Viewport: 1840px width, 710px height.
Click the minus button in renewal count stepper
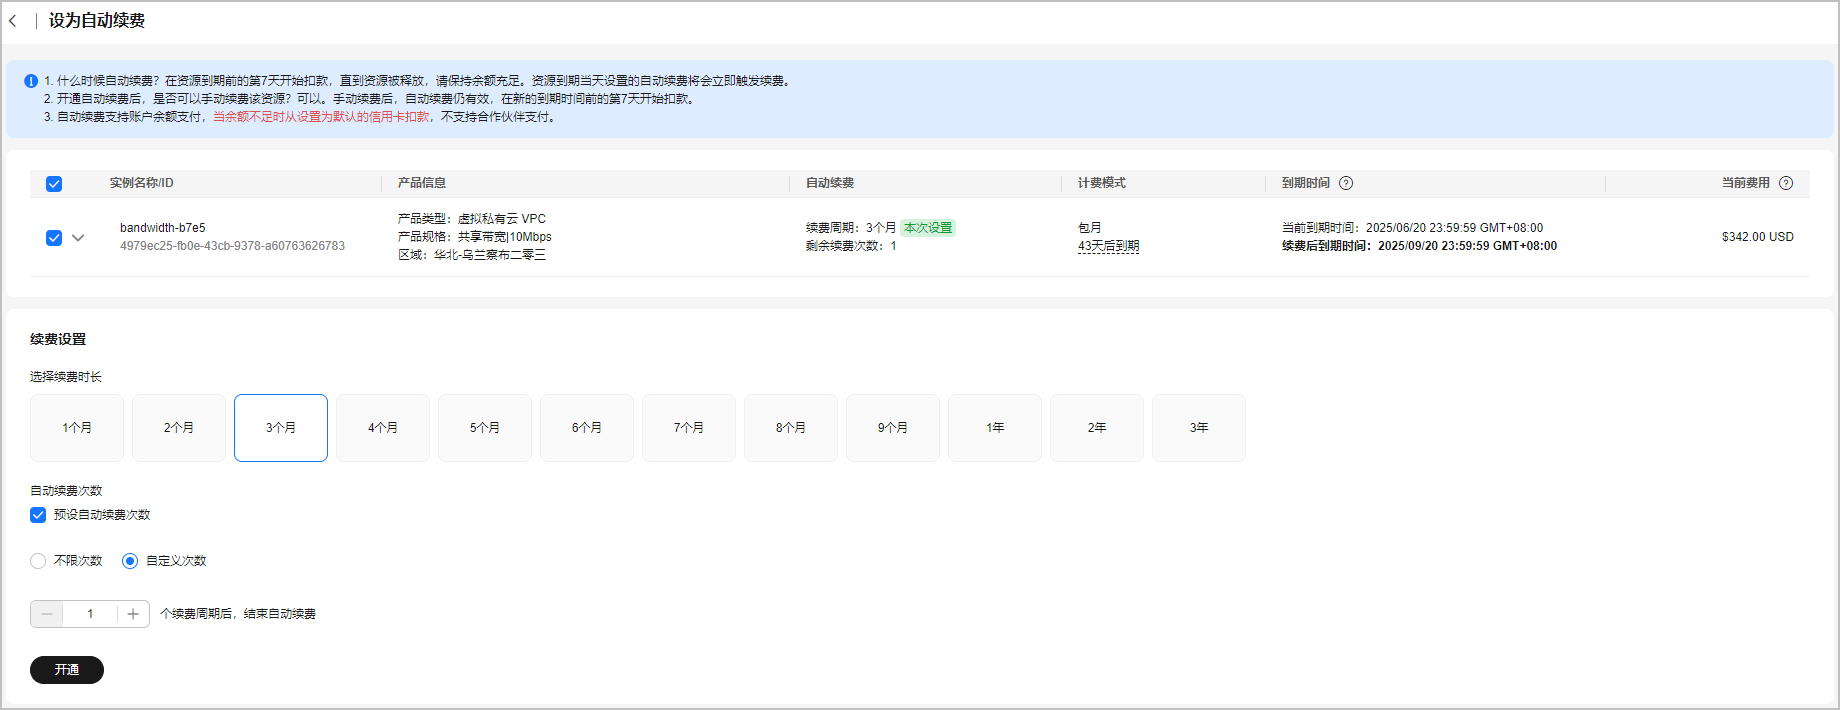47,614
